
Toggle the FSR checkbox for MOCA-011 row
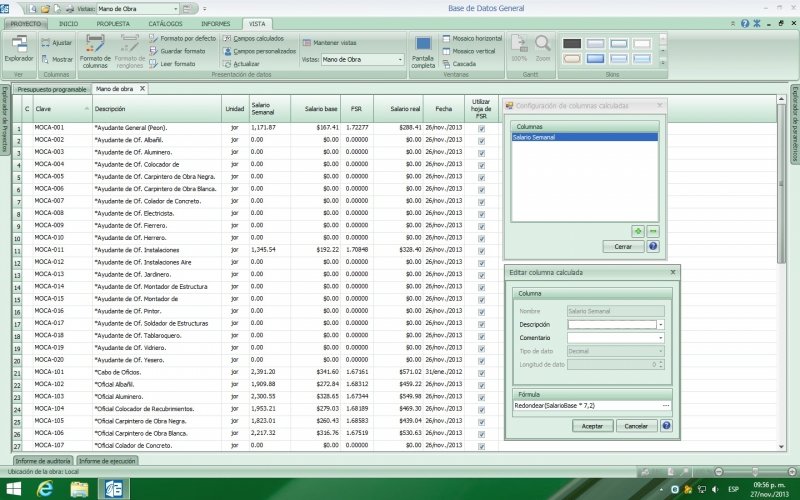(481, 250)
